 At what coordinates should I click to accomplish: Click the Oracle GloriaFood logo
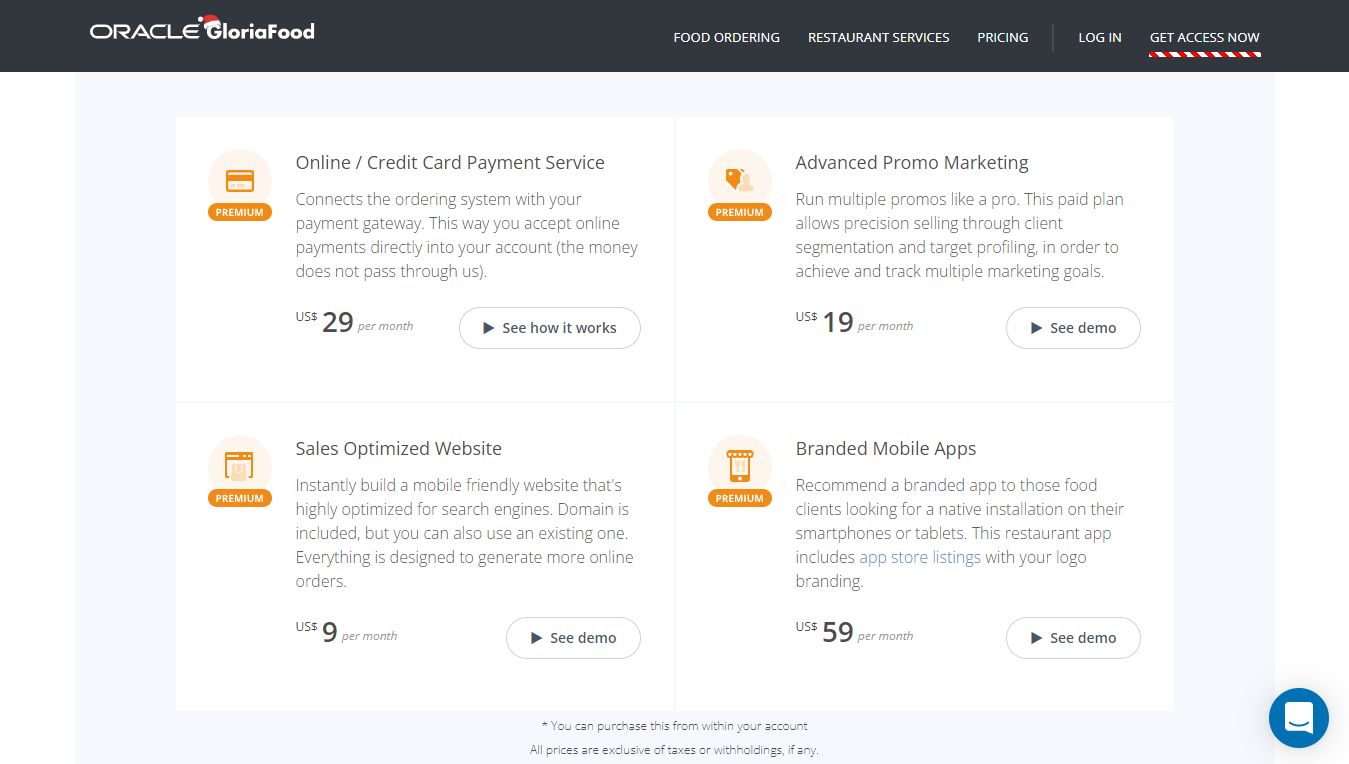pyautogui.click(x=202, y=29)
